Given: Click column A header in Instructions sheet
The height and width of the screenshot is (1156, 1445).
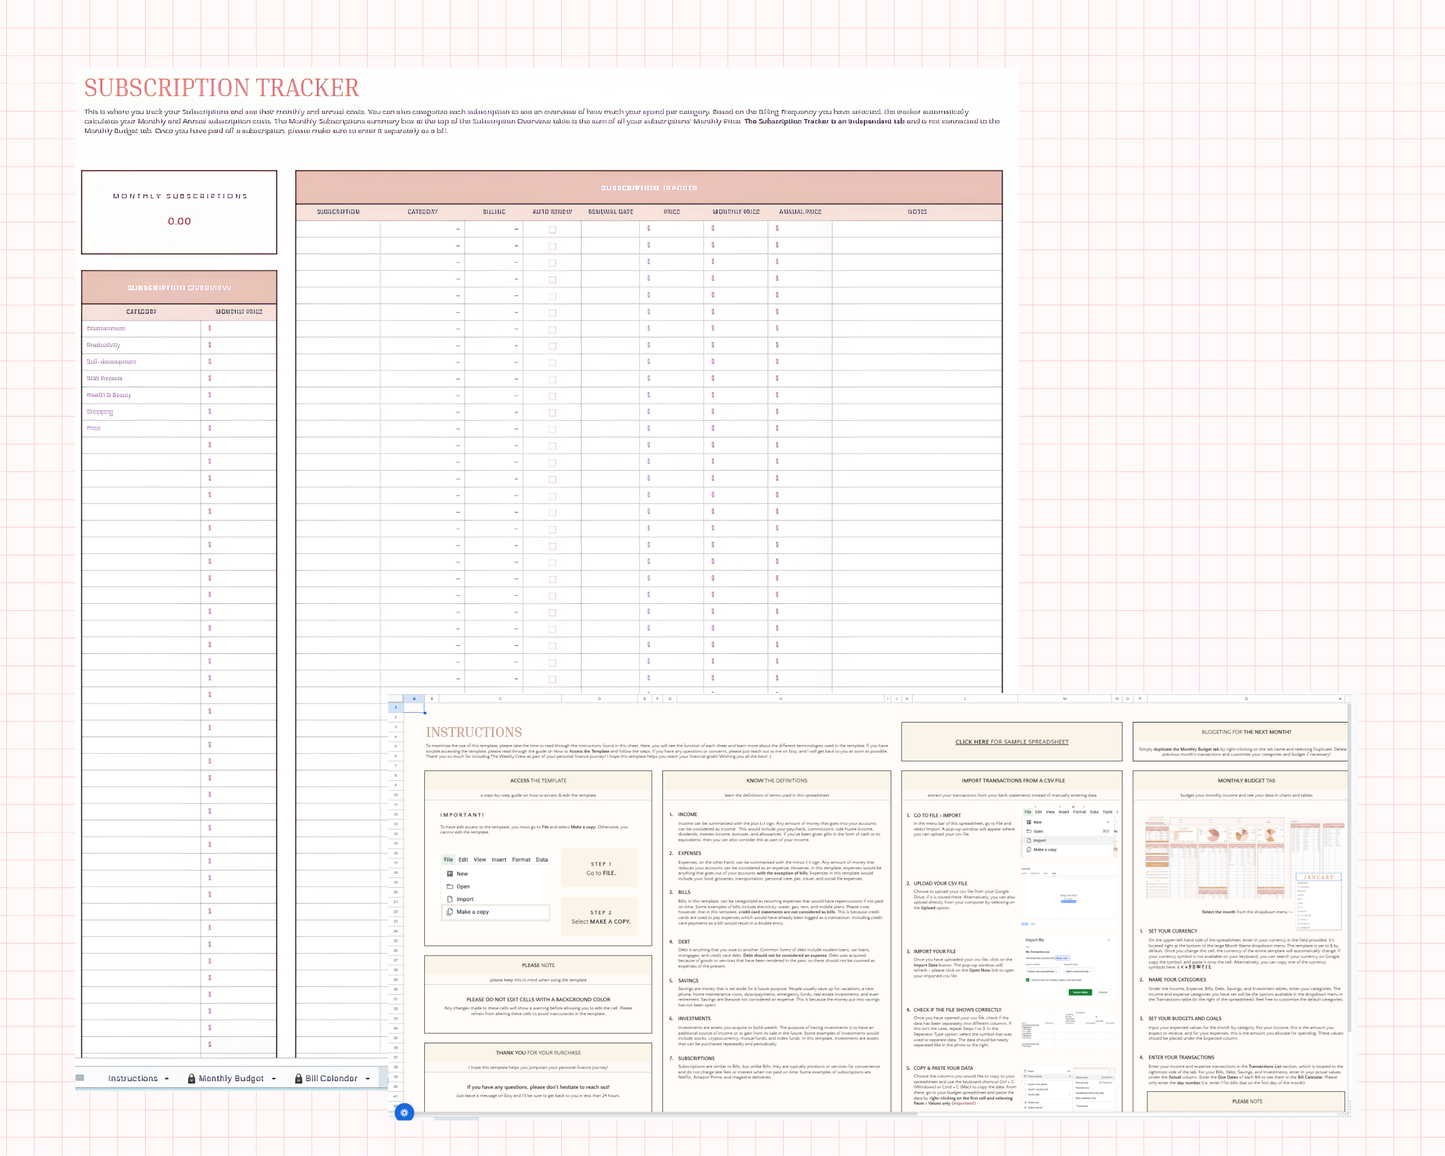Looking at the screenshot, I should click(x=414, y=699).
